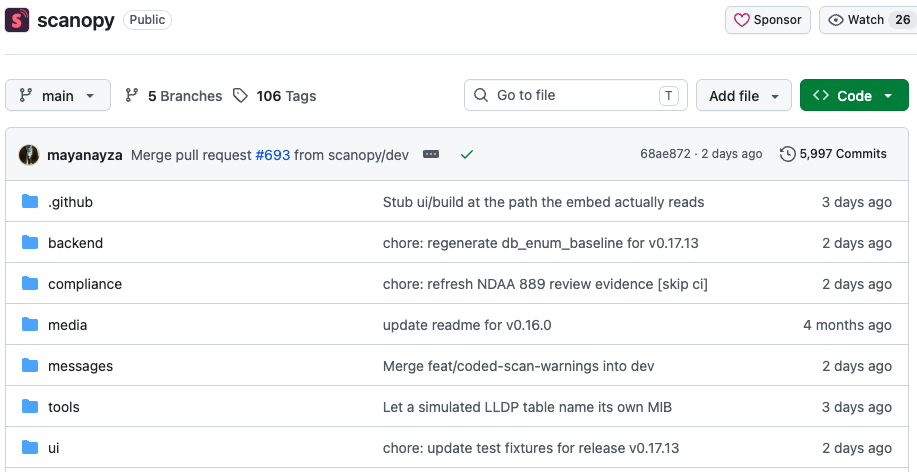Click the '3 days ago' timestamp for .github

click(x=857, y=202)
